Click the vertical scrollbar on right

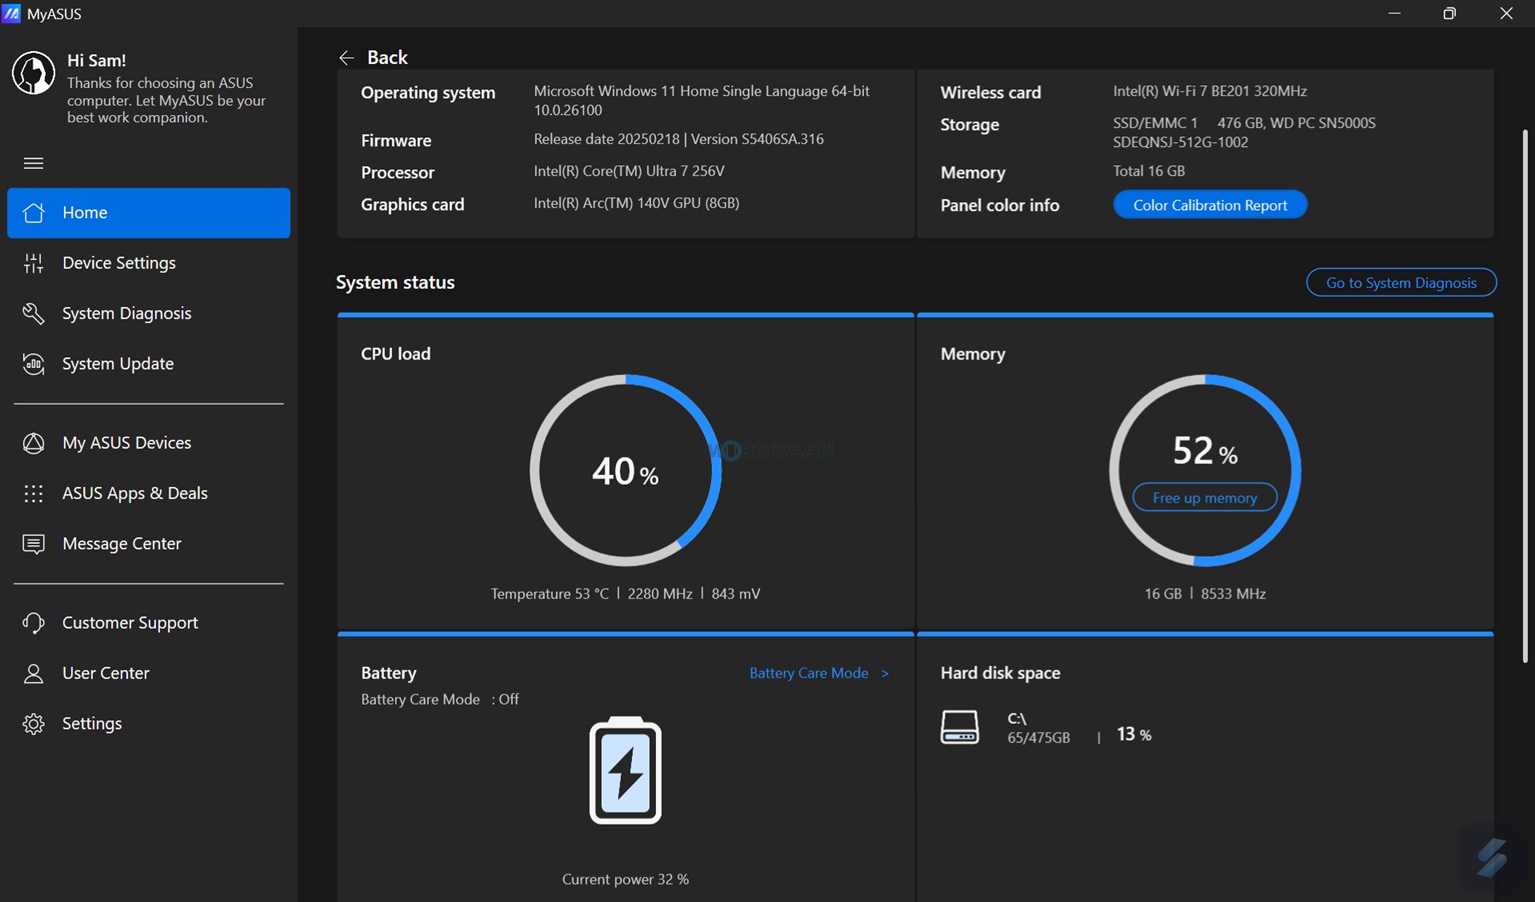(1525, 395)
